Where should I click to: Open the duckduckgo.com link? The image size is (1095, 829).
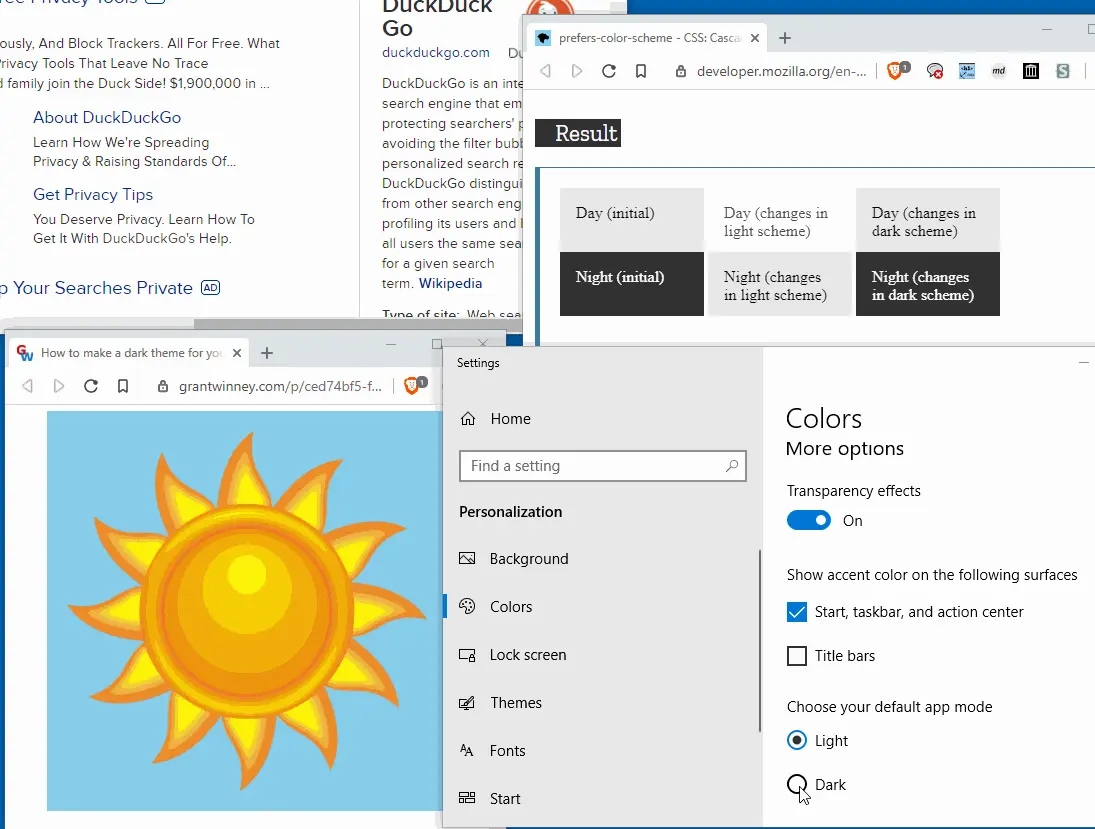(x=436, y=52)
